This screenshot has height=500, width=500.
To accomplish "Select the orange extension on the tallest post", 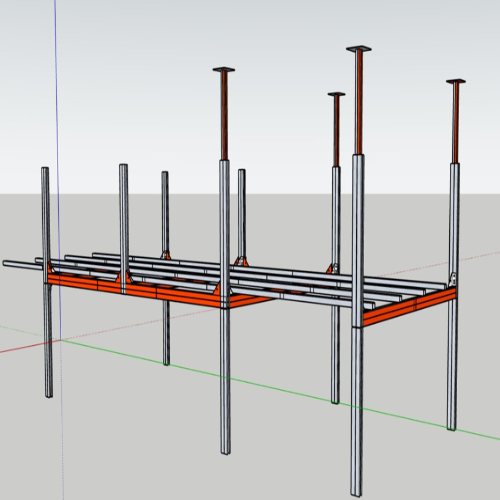I will (359, 103).
